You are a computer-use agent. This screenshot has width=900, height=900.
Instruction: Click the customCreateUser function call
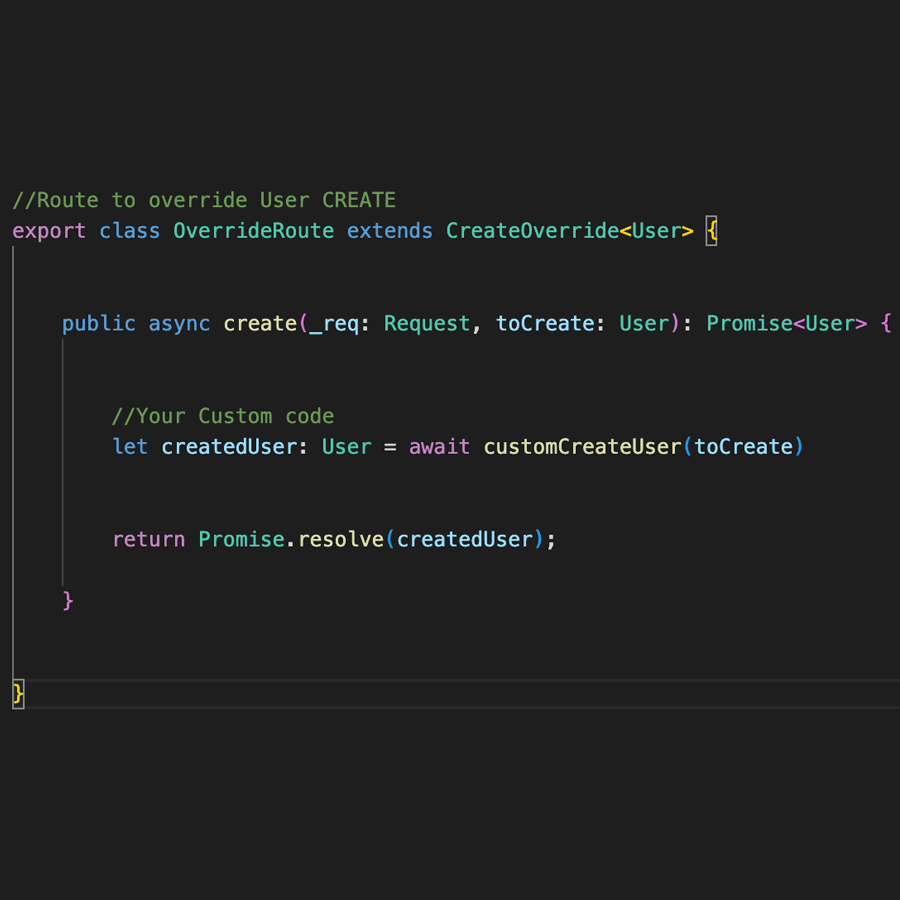[582, 447]
